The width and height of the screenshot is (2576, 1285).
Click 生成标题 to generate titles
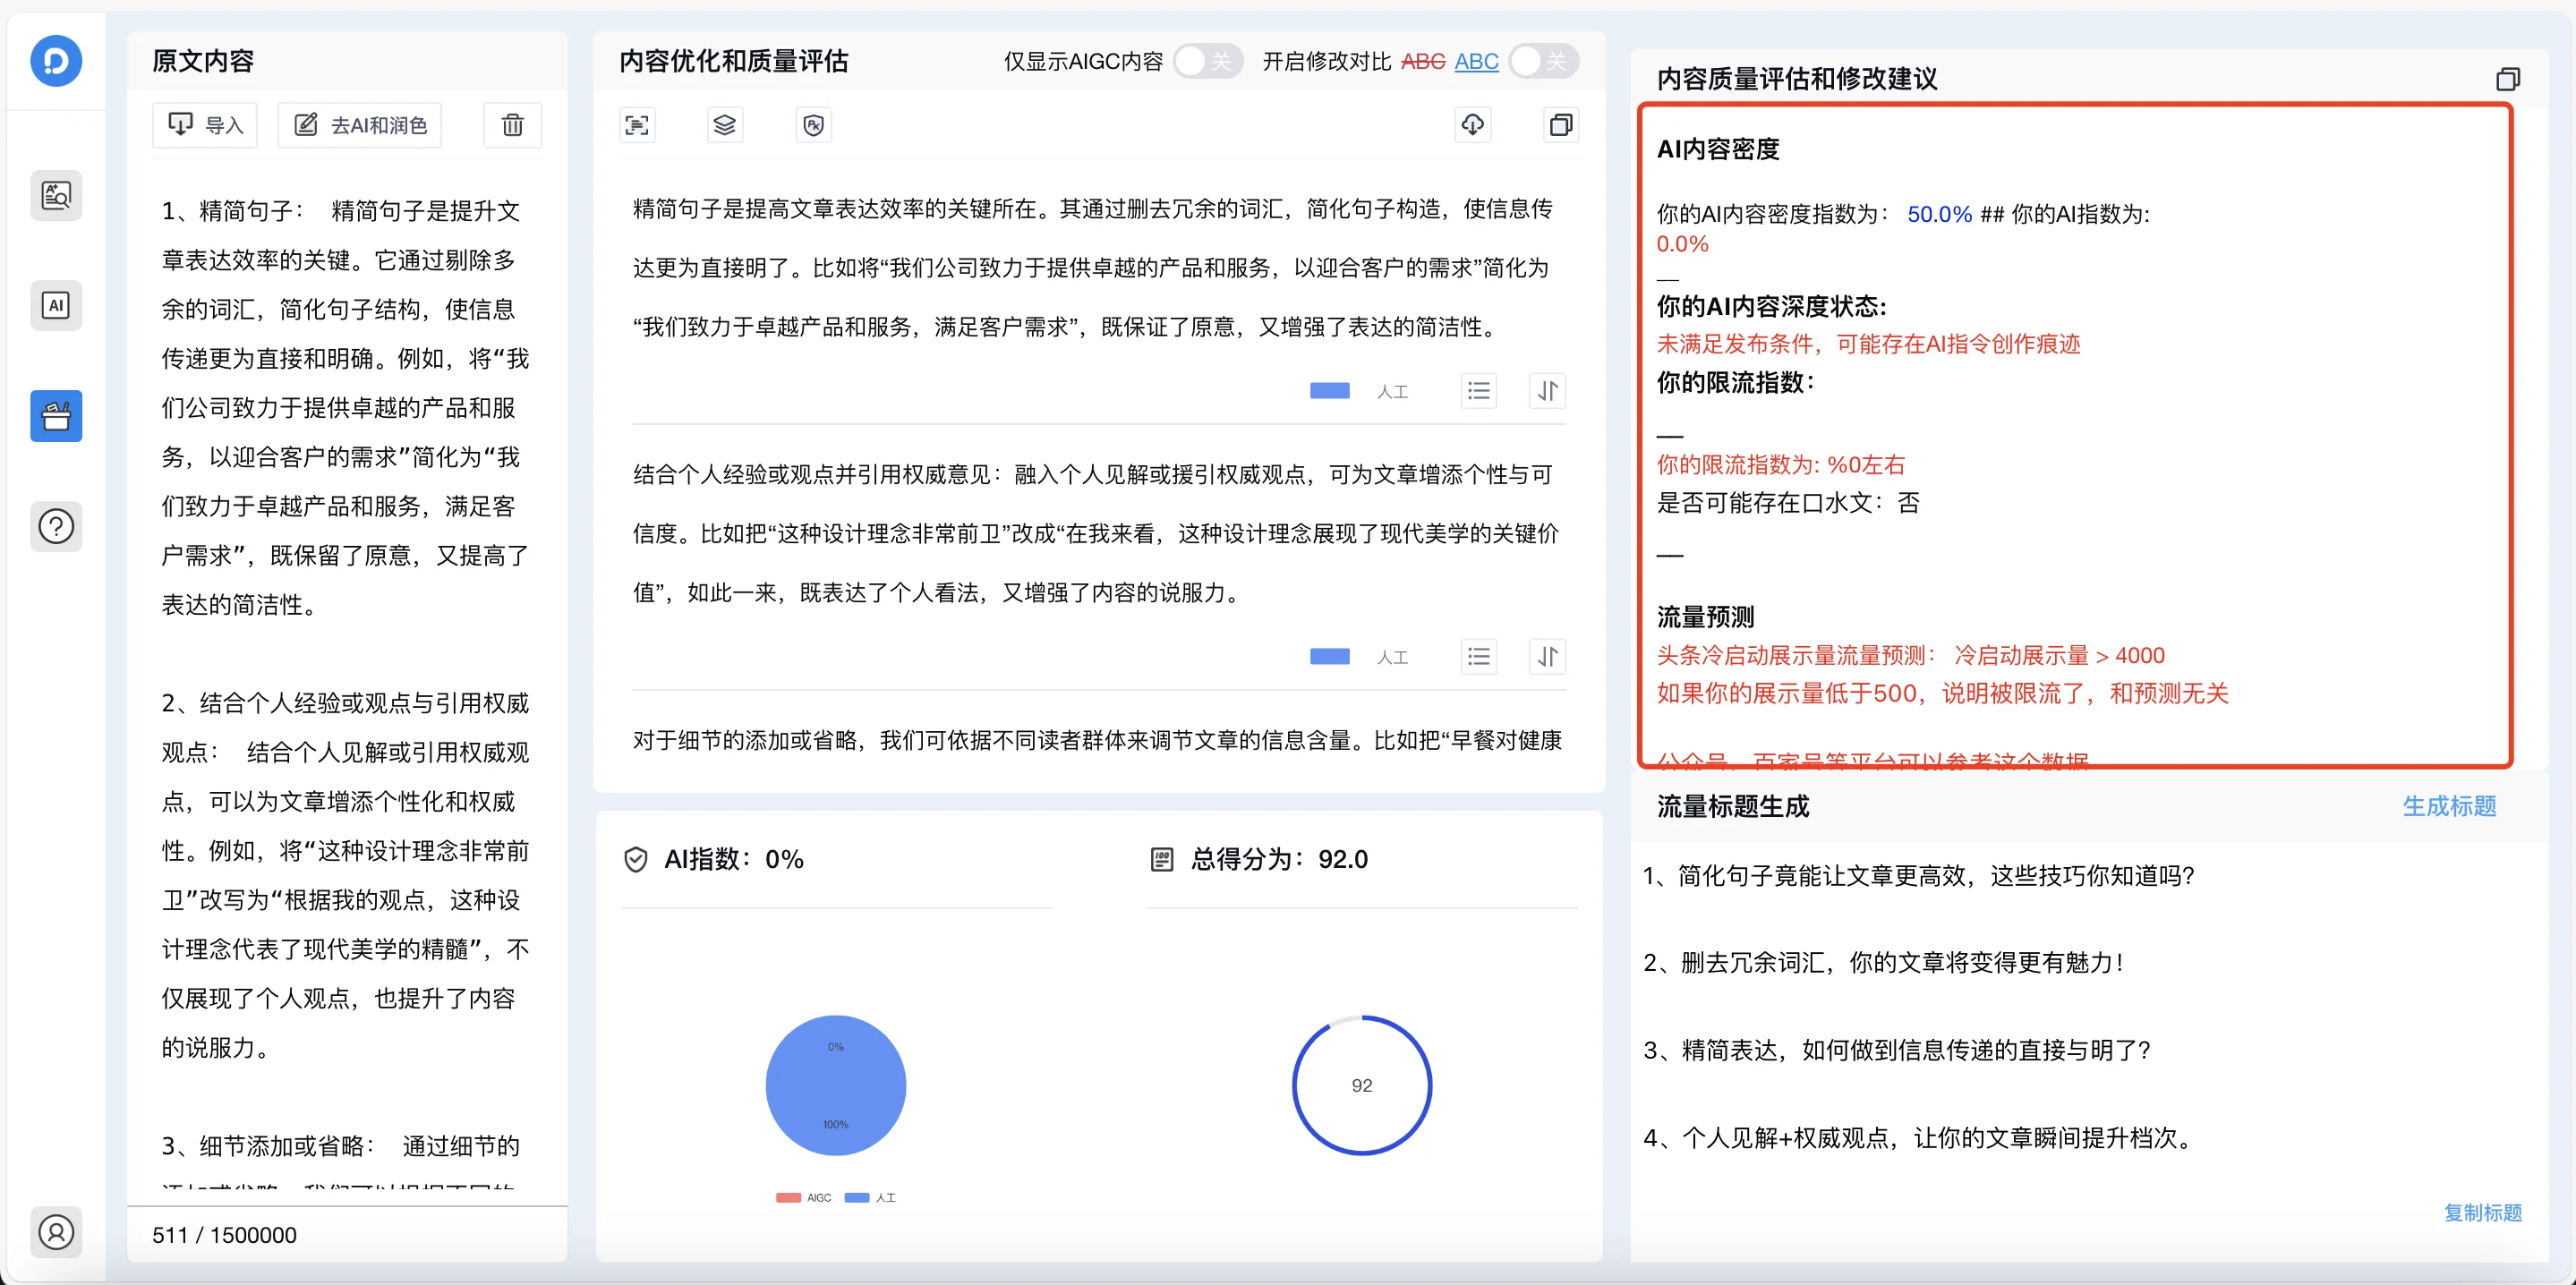coord(2449,806)
